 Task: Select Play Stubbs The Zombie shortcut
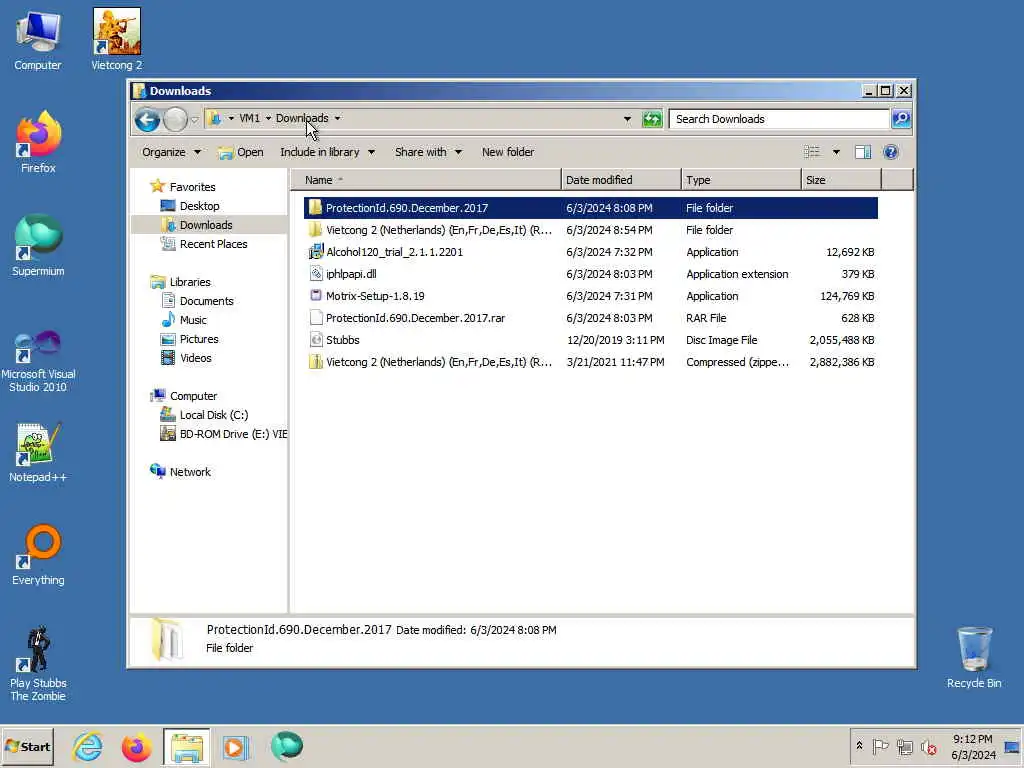[38, 664]
